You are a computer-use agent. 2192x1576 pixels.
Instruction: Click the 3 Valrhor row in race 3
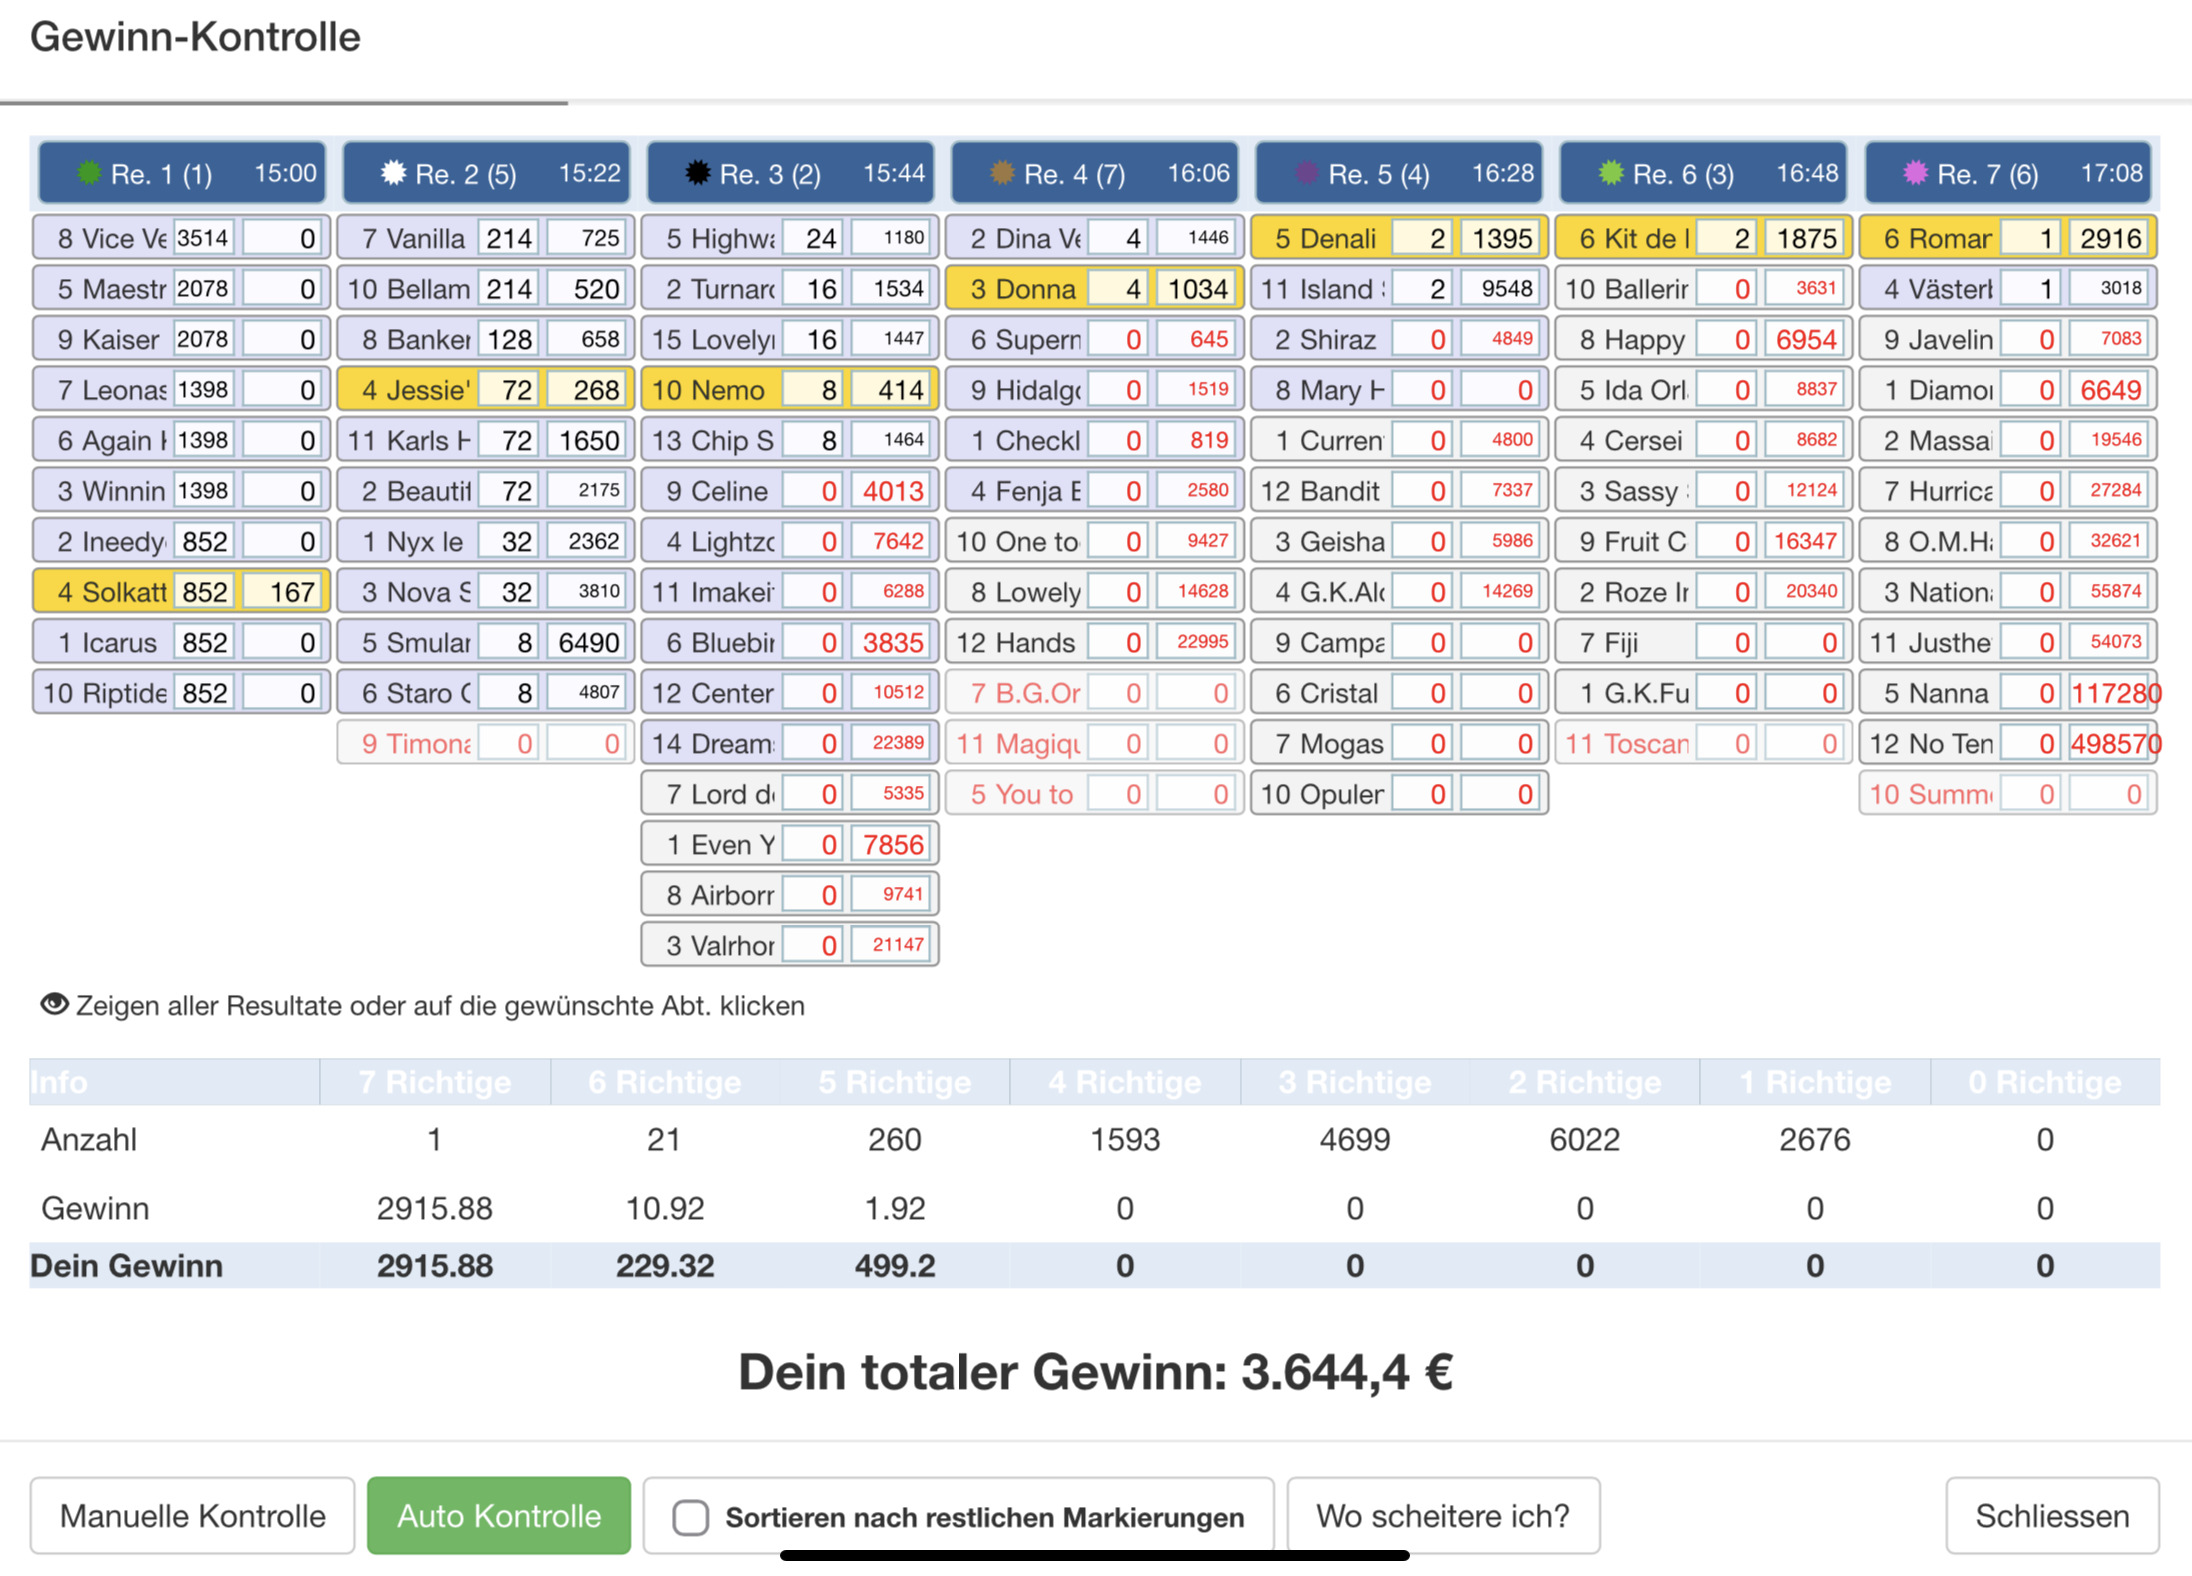coord(790,945)
